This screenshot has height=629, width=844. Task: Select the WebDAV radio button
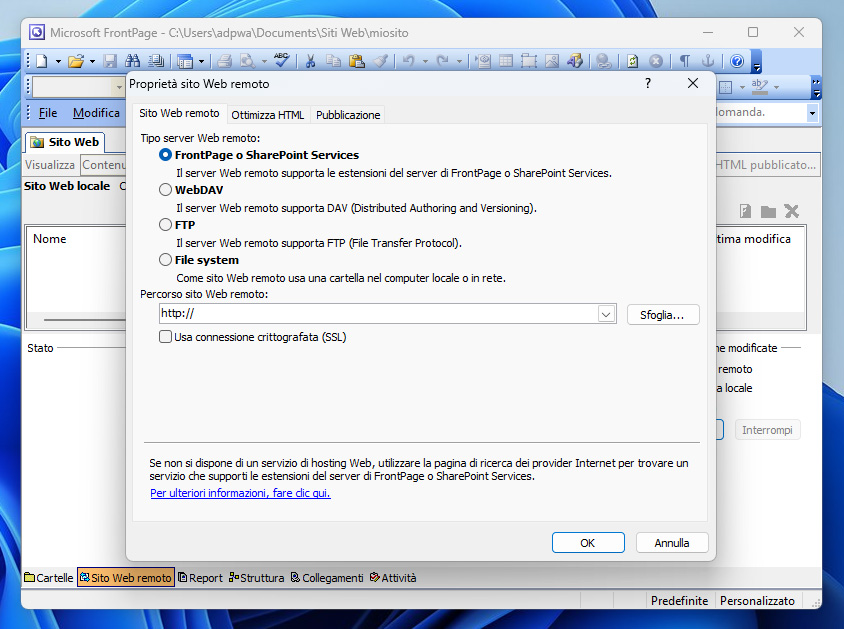point(166,189)
